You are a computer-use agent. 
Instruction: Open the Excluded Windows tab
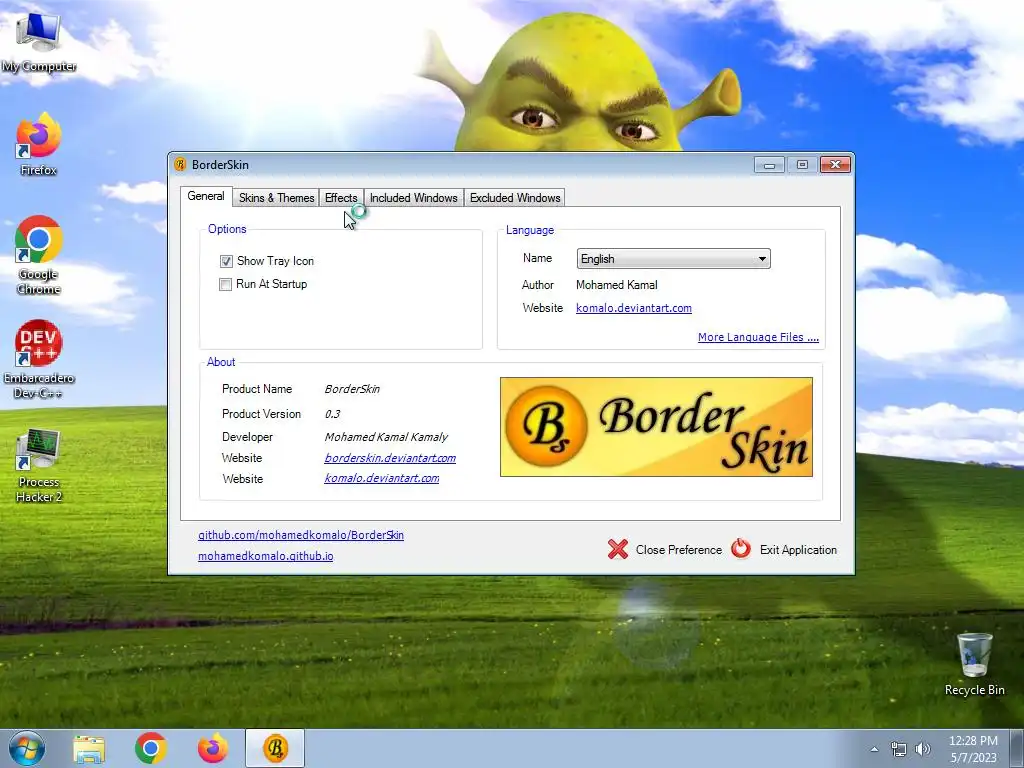click(x=515, y=198)
